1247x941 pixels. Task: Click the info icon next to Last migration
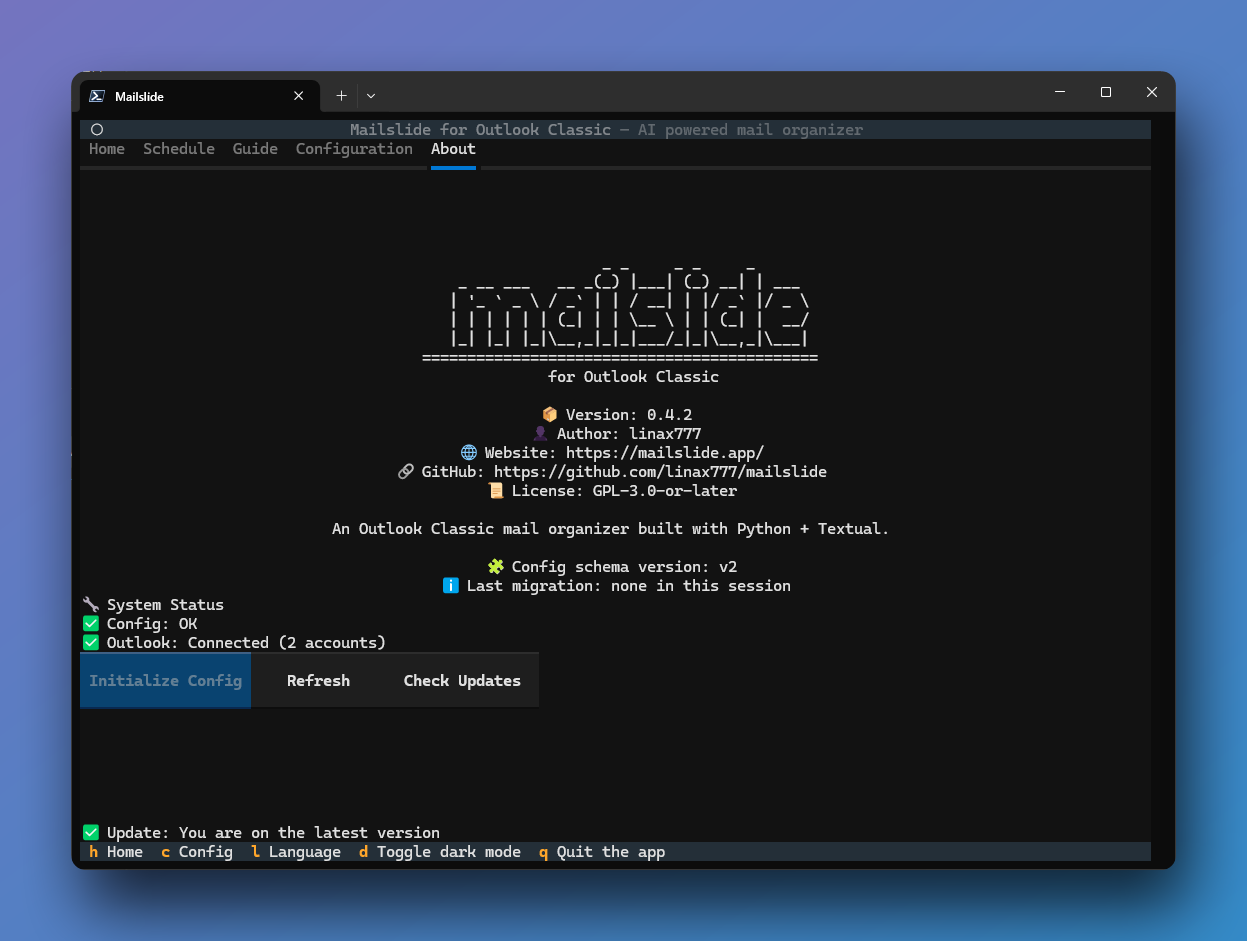[450, 585]
